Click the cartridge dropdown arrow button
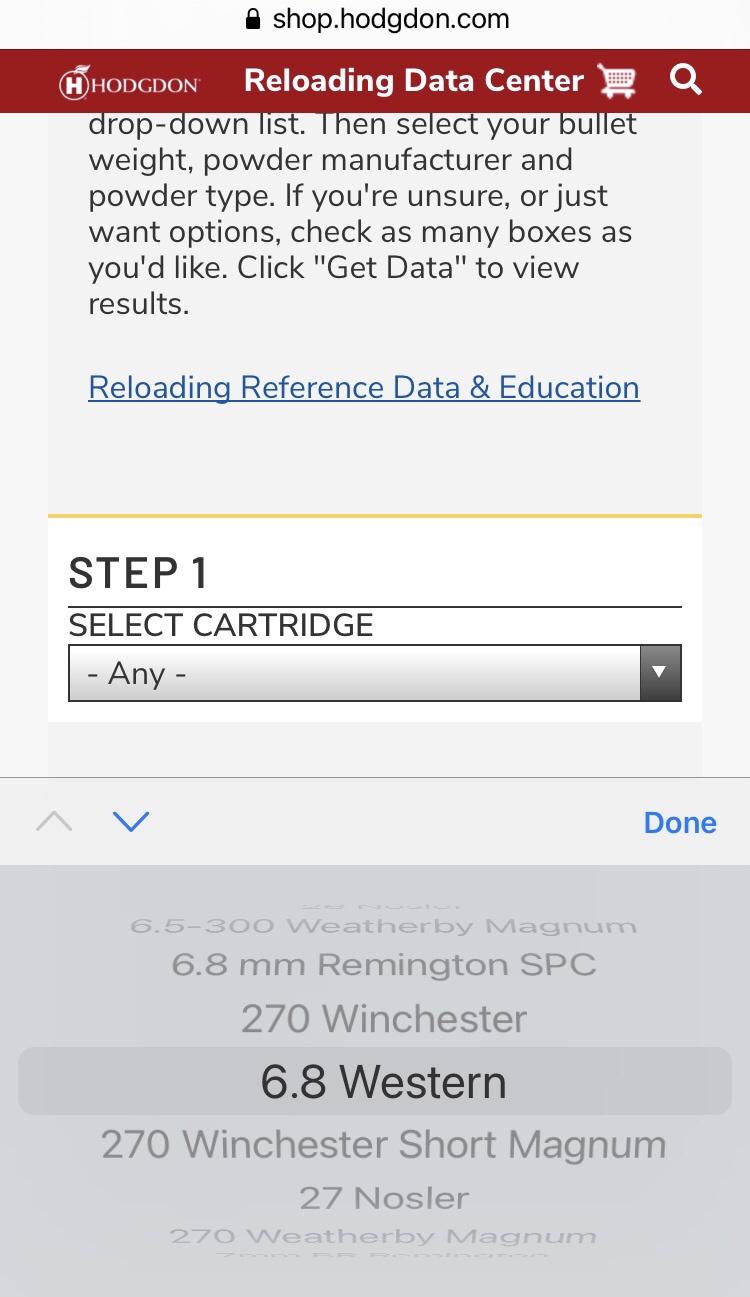This screenshot has height=1297, width=750. (x=659, y=673)
